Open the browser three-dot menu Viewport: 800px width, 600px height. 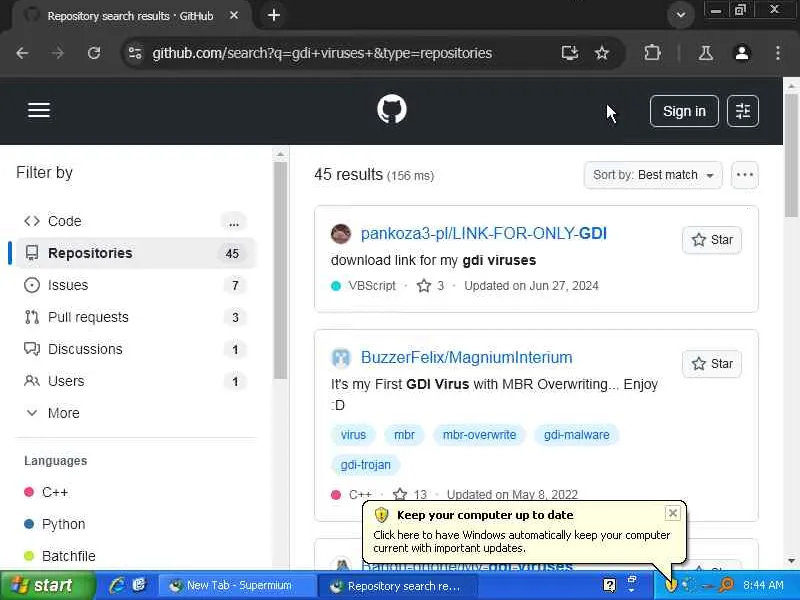(x=778, y=53)
